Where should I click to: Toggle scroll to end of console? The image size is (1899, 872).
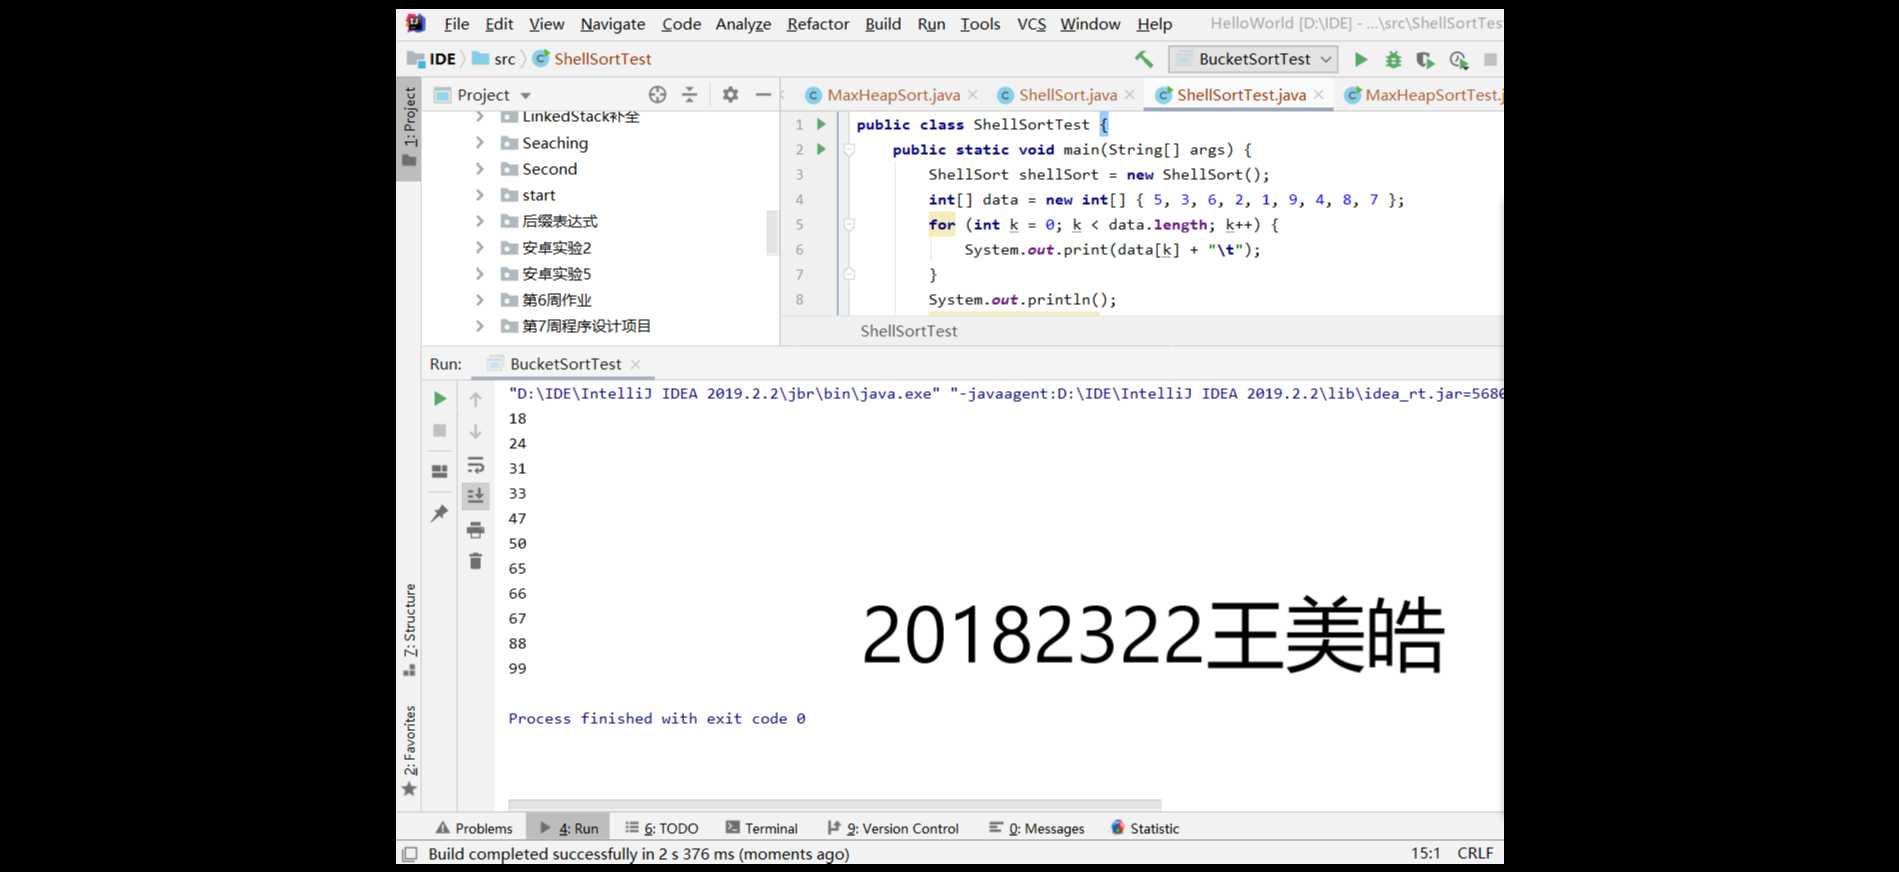click(476, 495)
